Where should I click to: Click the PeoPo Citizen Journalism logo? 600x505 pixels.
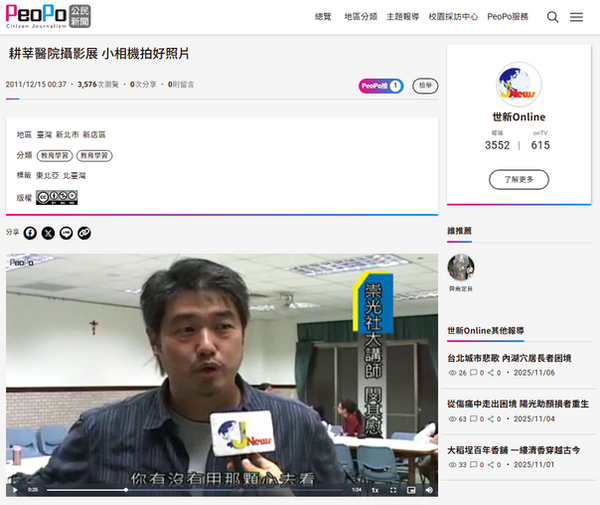[48, 16]
